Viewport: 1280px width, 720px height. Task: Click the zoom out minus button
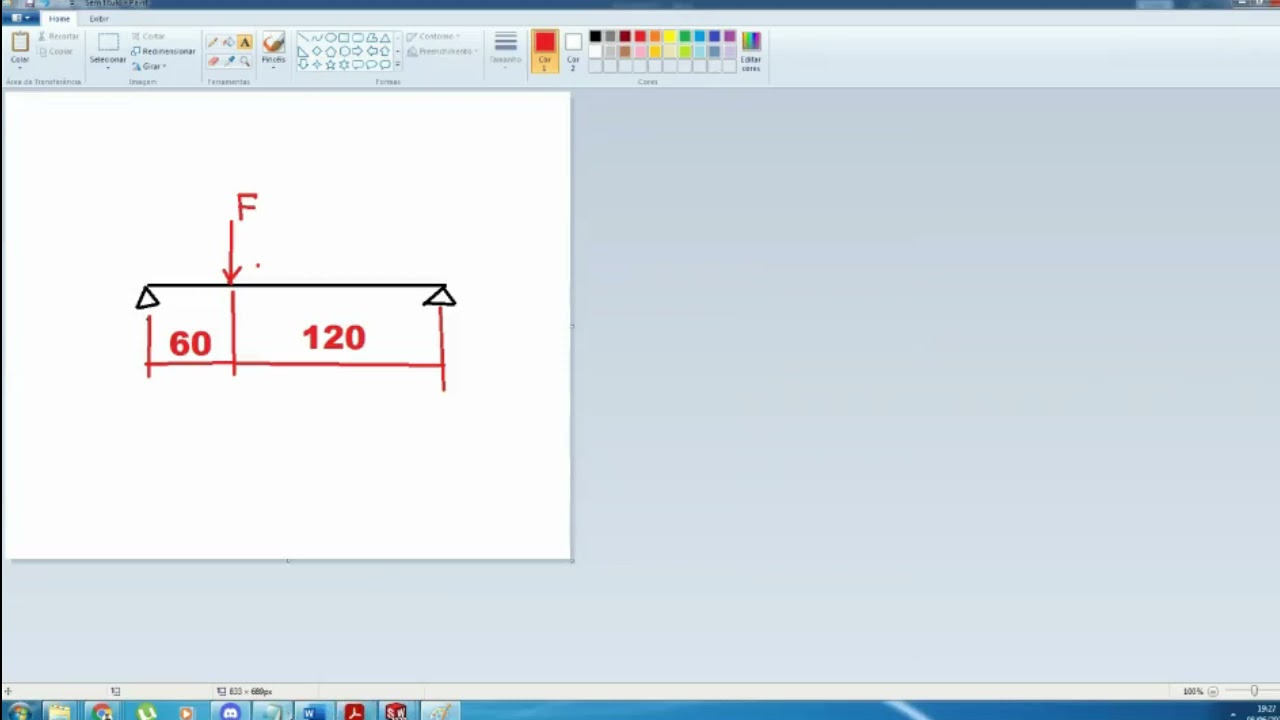(1212, 691)
